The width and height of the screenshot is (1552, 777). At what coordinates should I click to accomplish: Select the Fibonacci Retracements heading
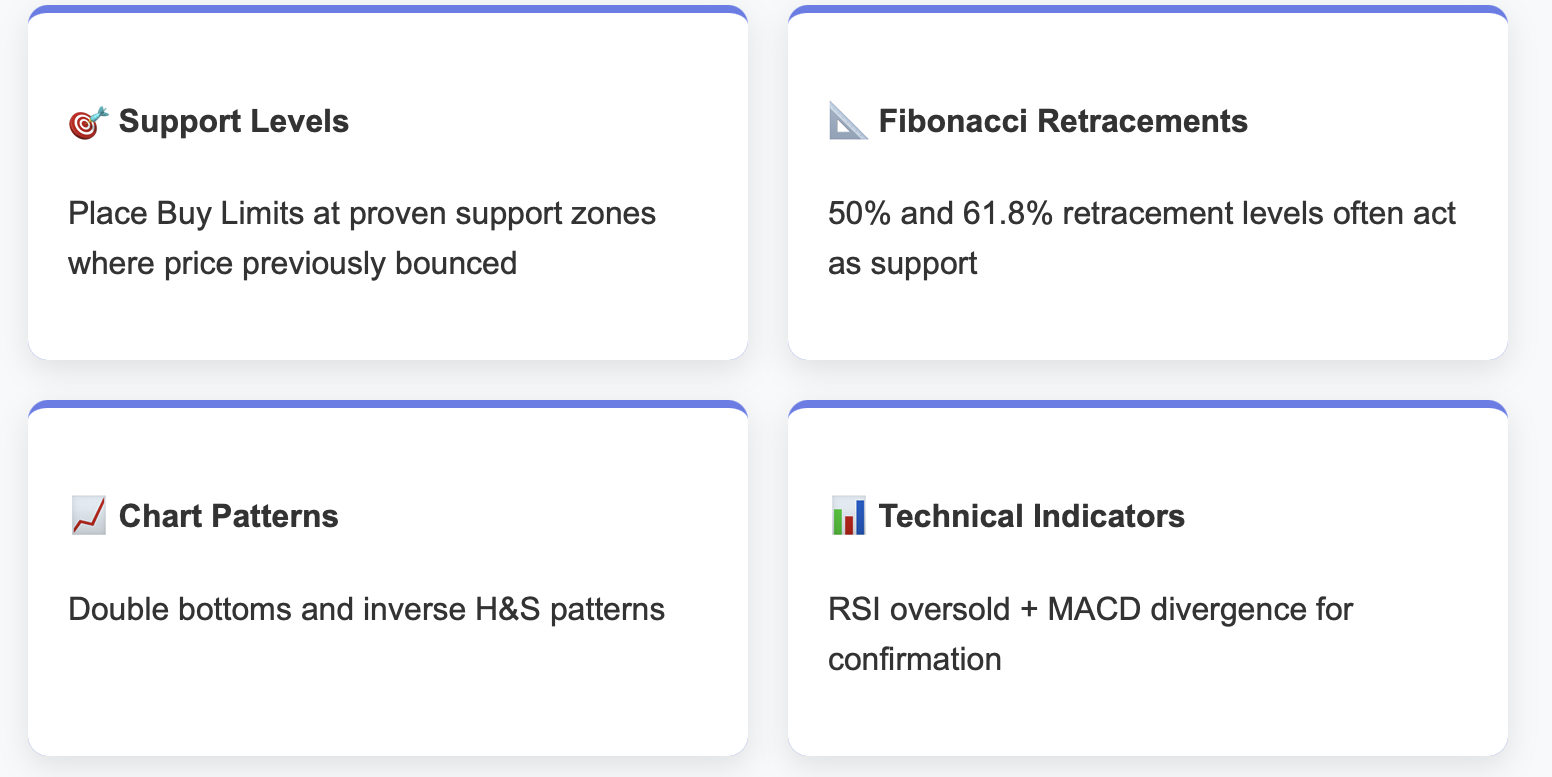coord(1063,122)
